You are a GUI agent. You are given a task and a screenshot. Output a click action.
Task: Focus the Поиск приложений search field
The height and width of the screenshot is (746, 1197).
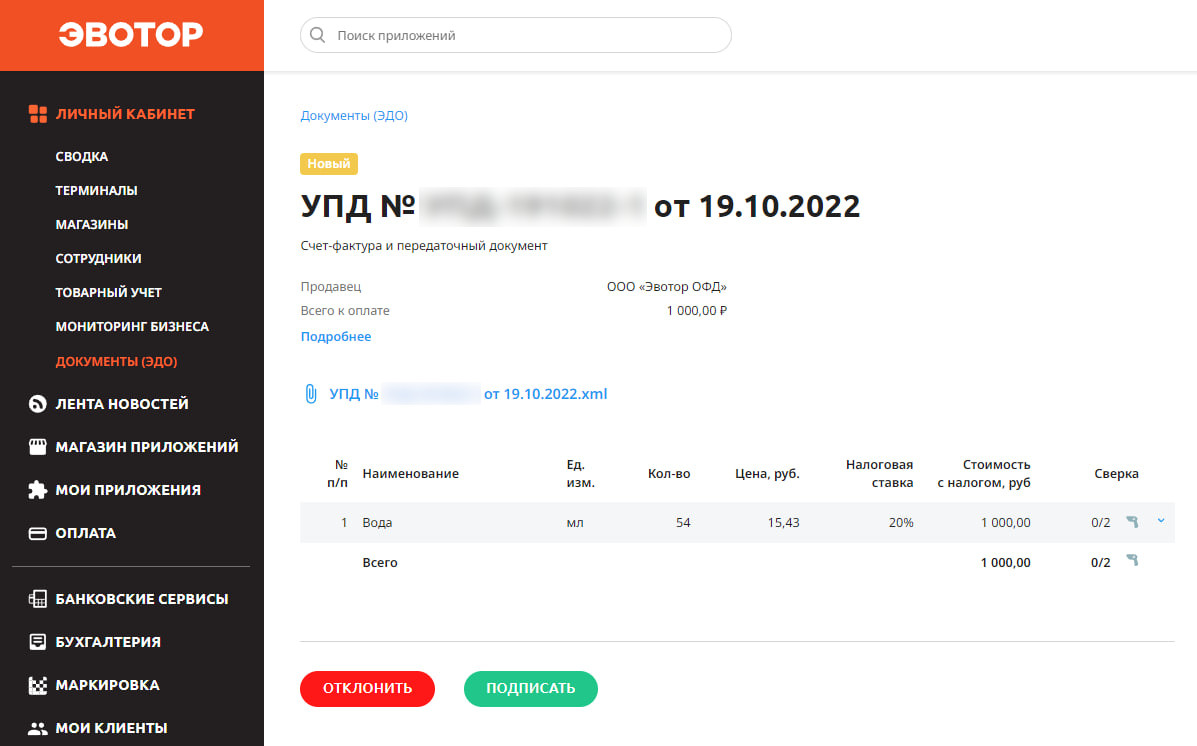516,35
